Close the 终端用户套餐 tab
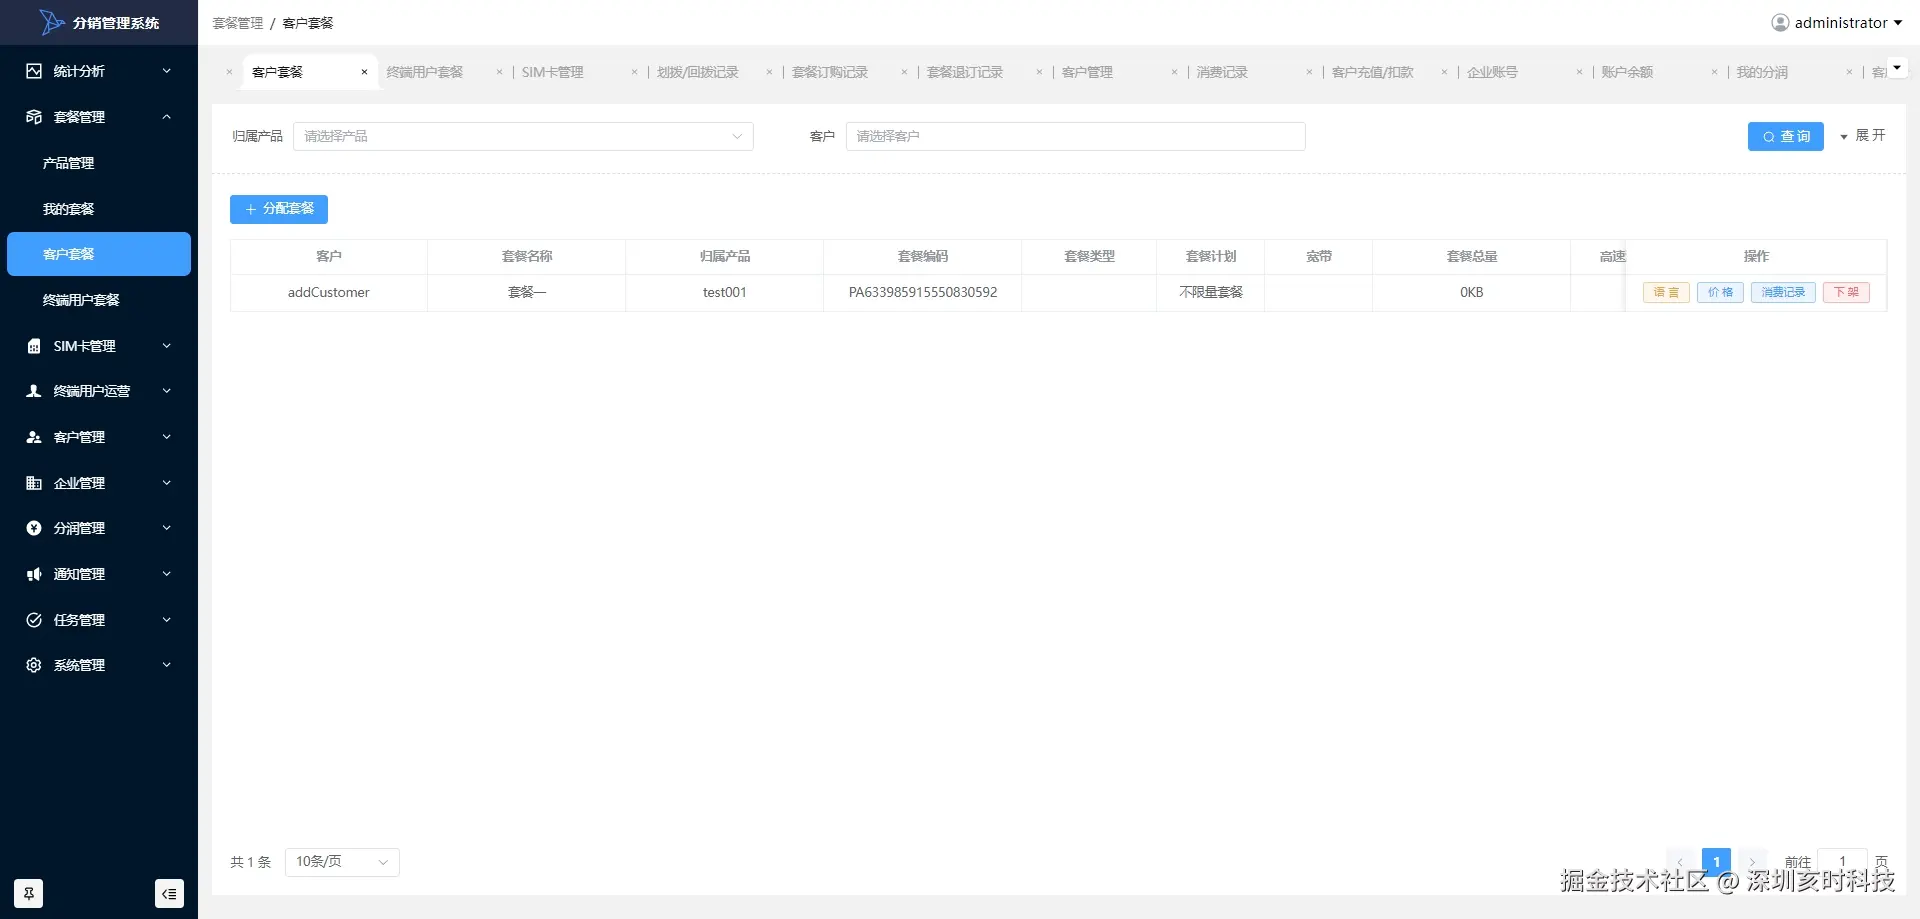The height and width of the screenshot is (919, 1920). pyautogui.click(x=499, y=72)
